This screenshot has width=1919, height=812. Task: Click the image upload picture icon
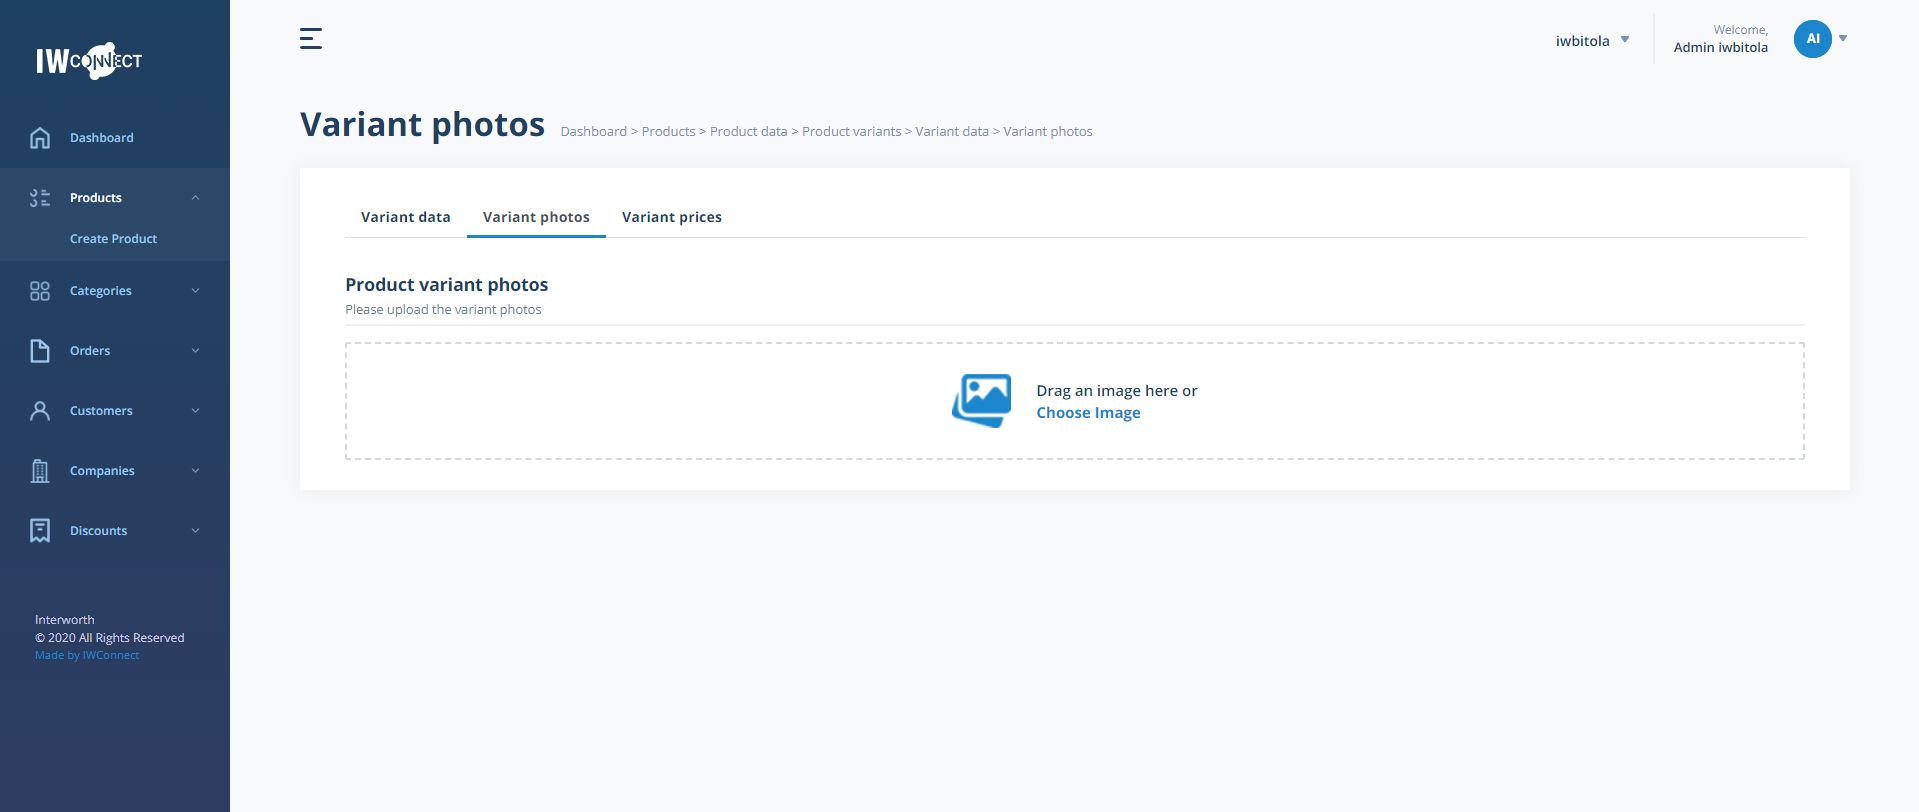[x=982, y=401]
